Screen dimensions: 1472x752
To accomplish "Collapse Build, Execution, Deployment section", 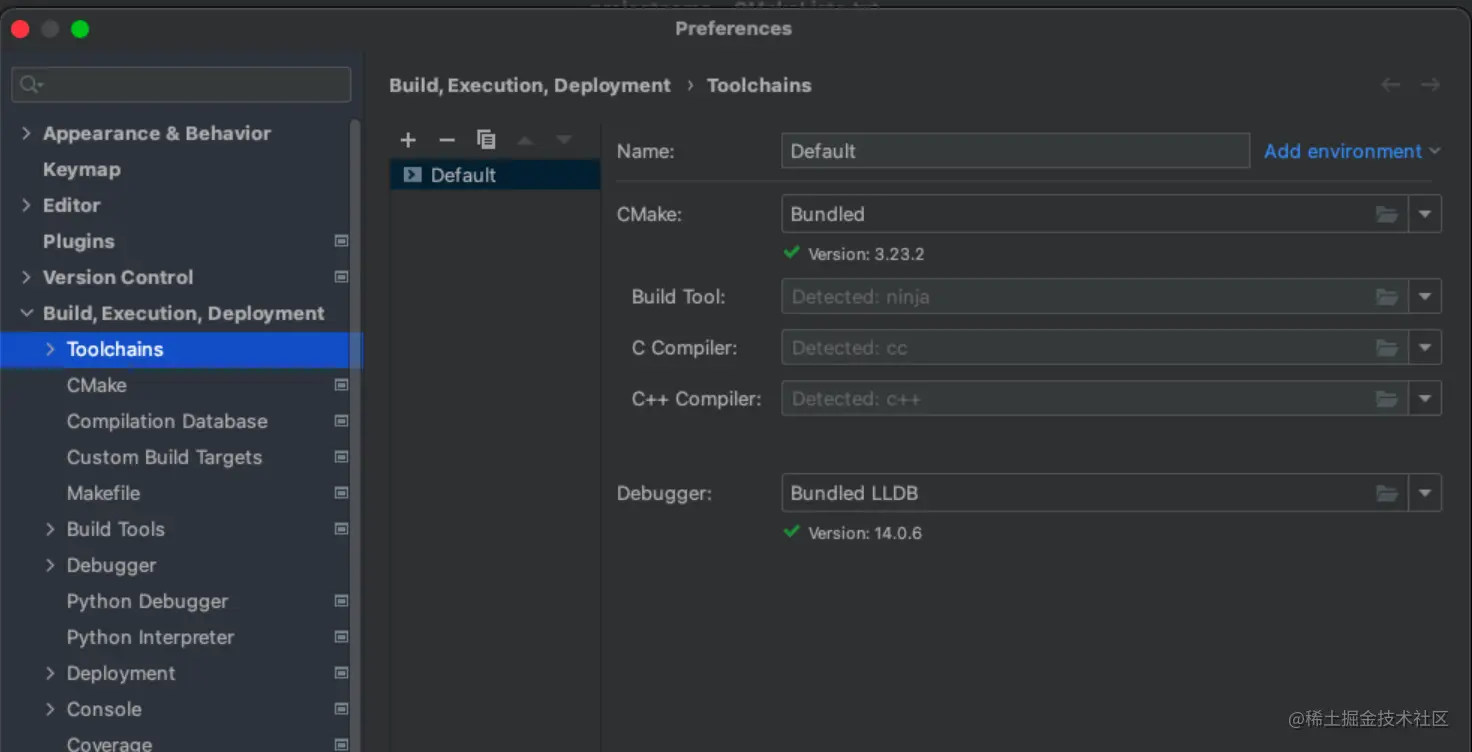I will pos(26,313).
